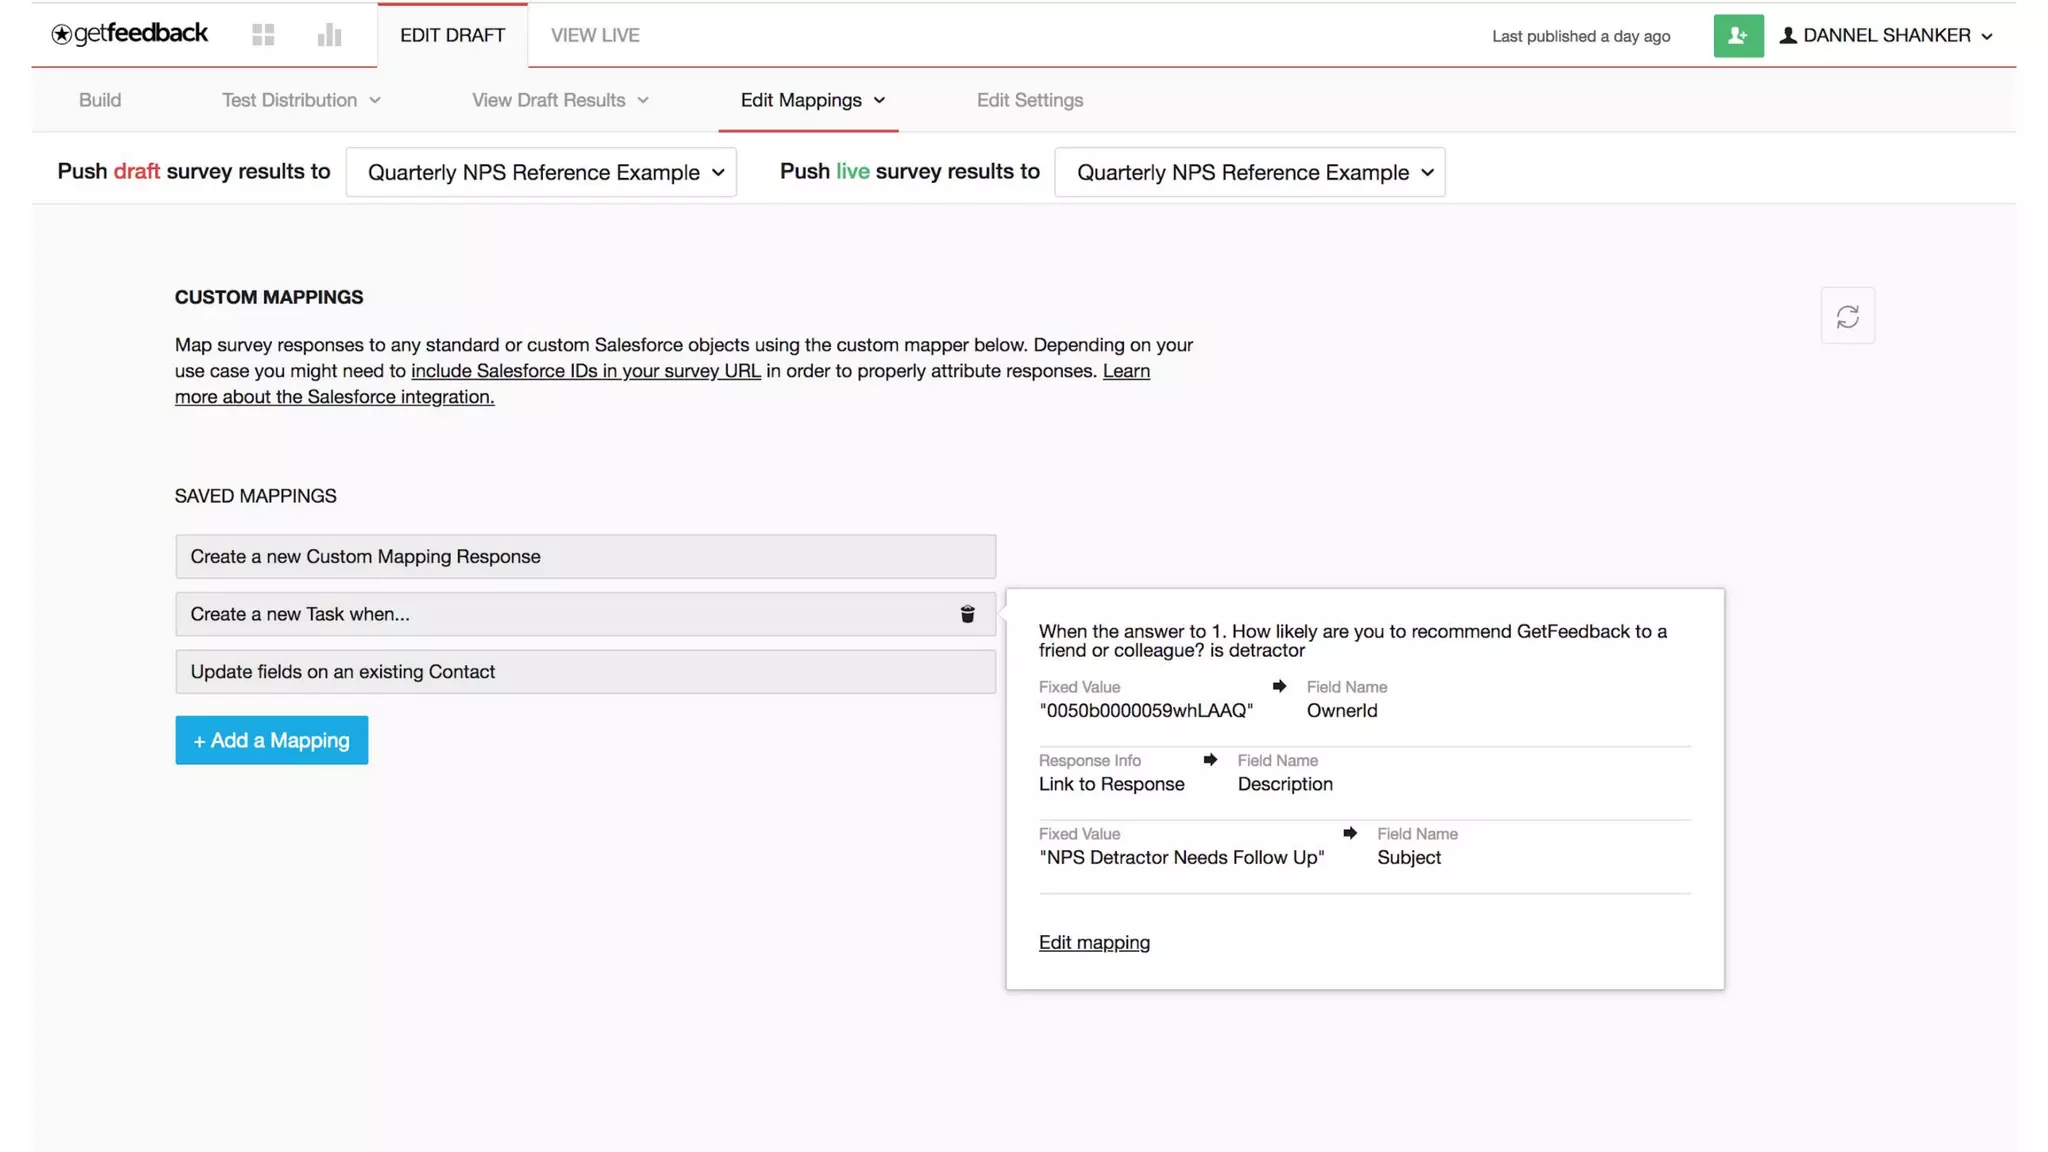
Task: Click the Subject field name value
Action: pos(1409,857)
